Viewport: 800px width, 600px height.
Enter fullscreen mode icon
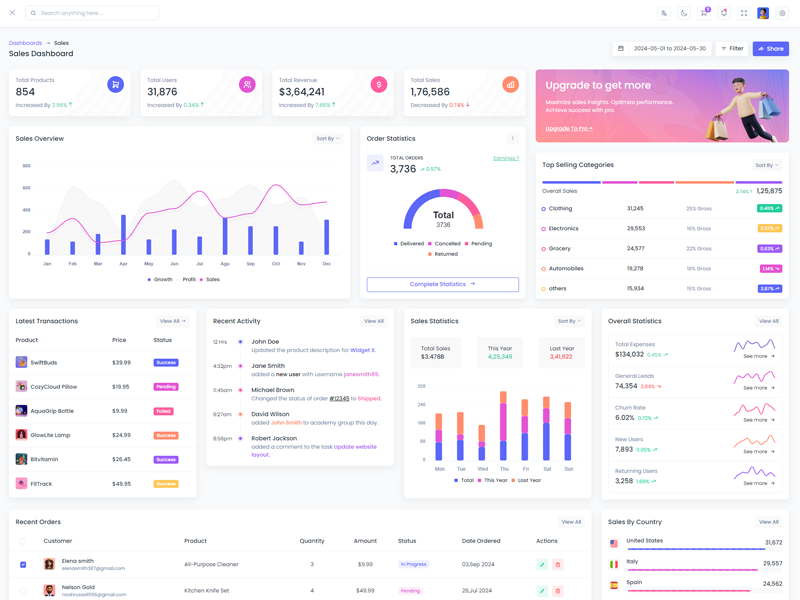744,13
